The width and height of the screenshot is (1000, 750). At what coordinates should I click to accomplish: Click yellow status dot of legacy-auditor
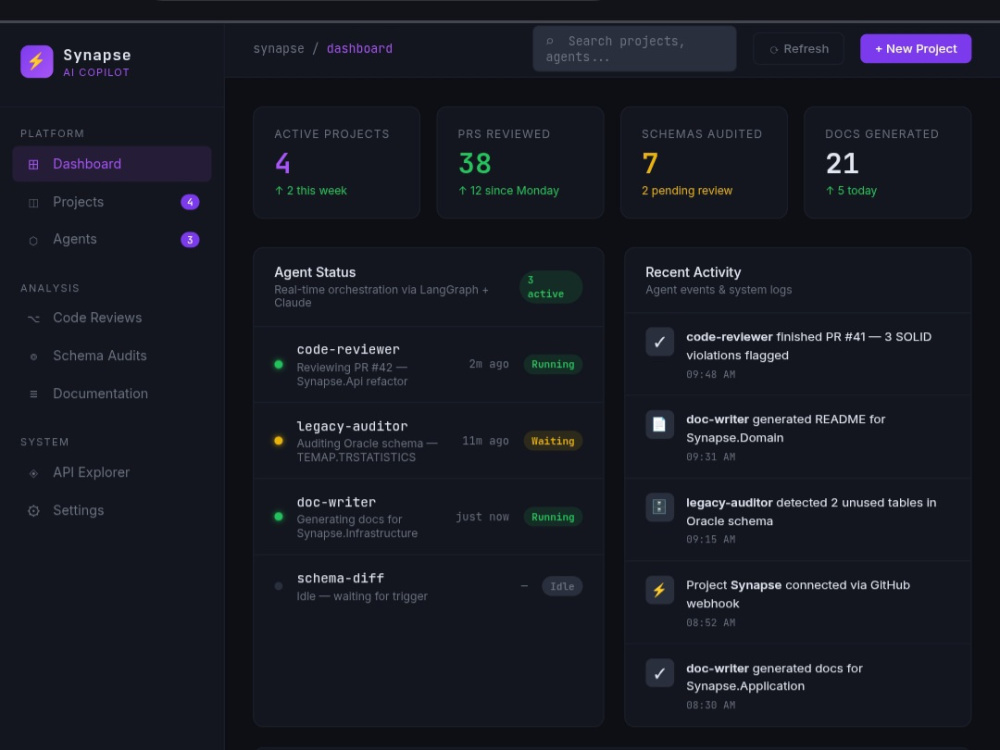pos(279,441)
